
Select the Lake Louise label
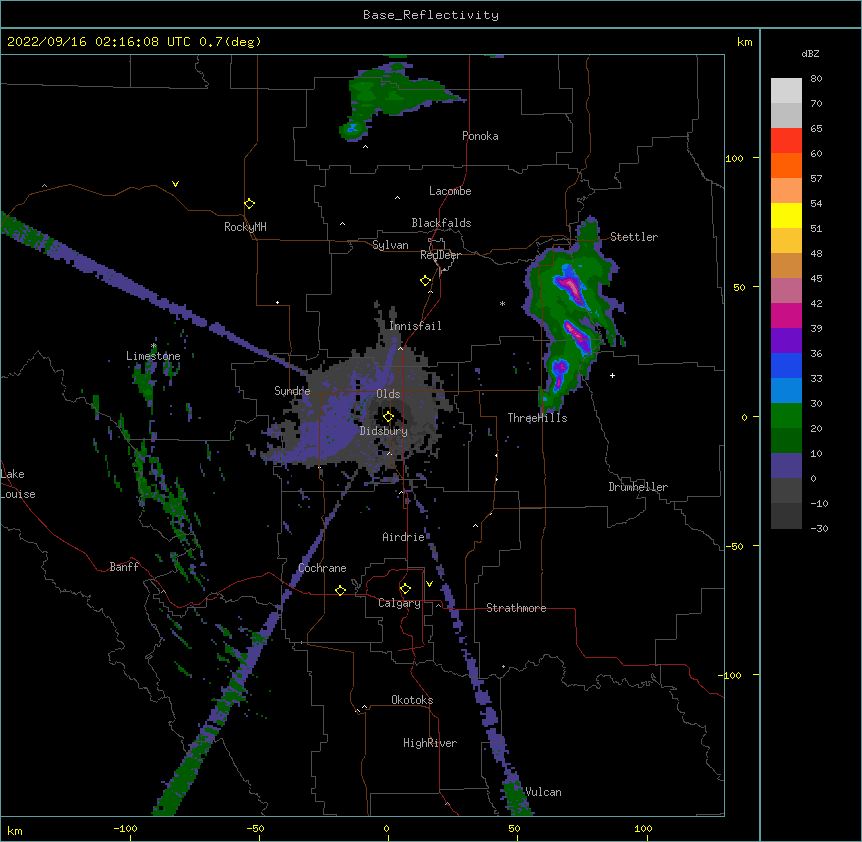tap(18, 484)
